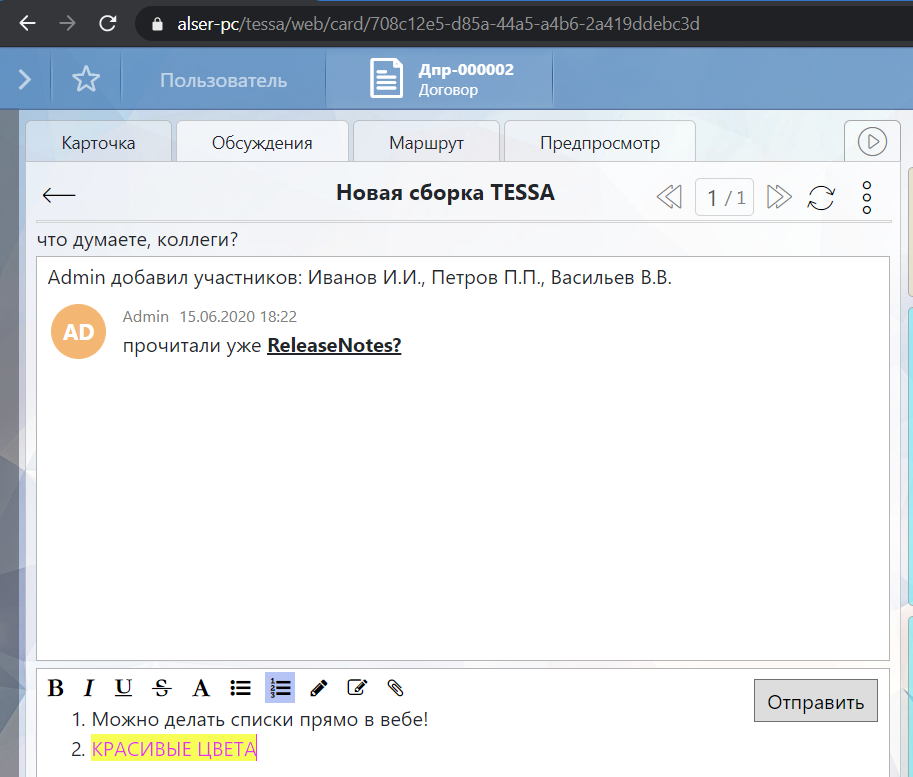Toggle underline formatting
913x777 pixels.
tap(123, 688)
